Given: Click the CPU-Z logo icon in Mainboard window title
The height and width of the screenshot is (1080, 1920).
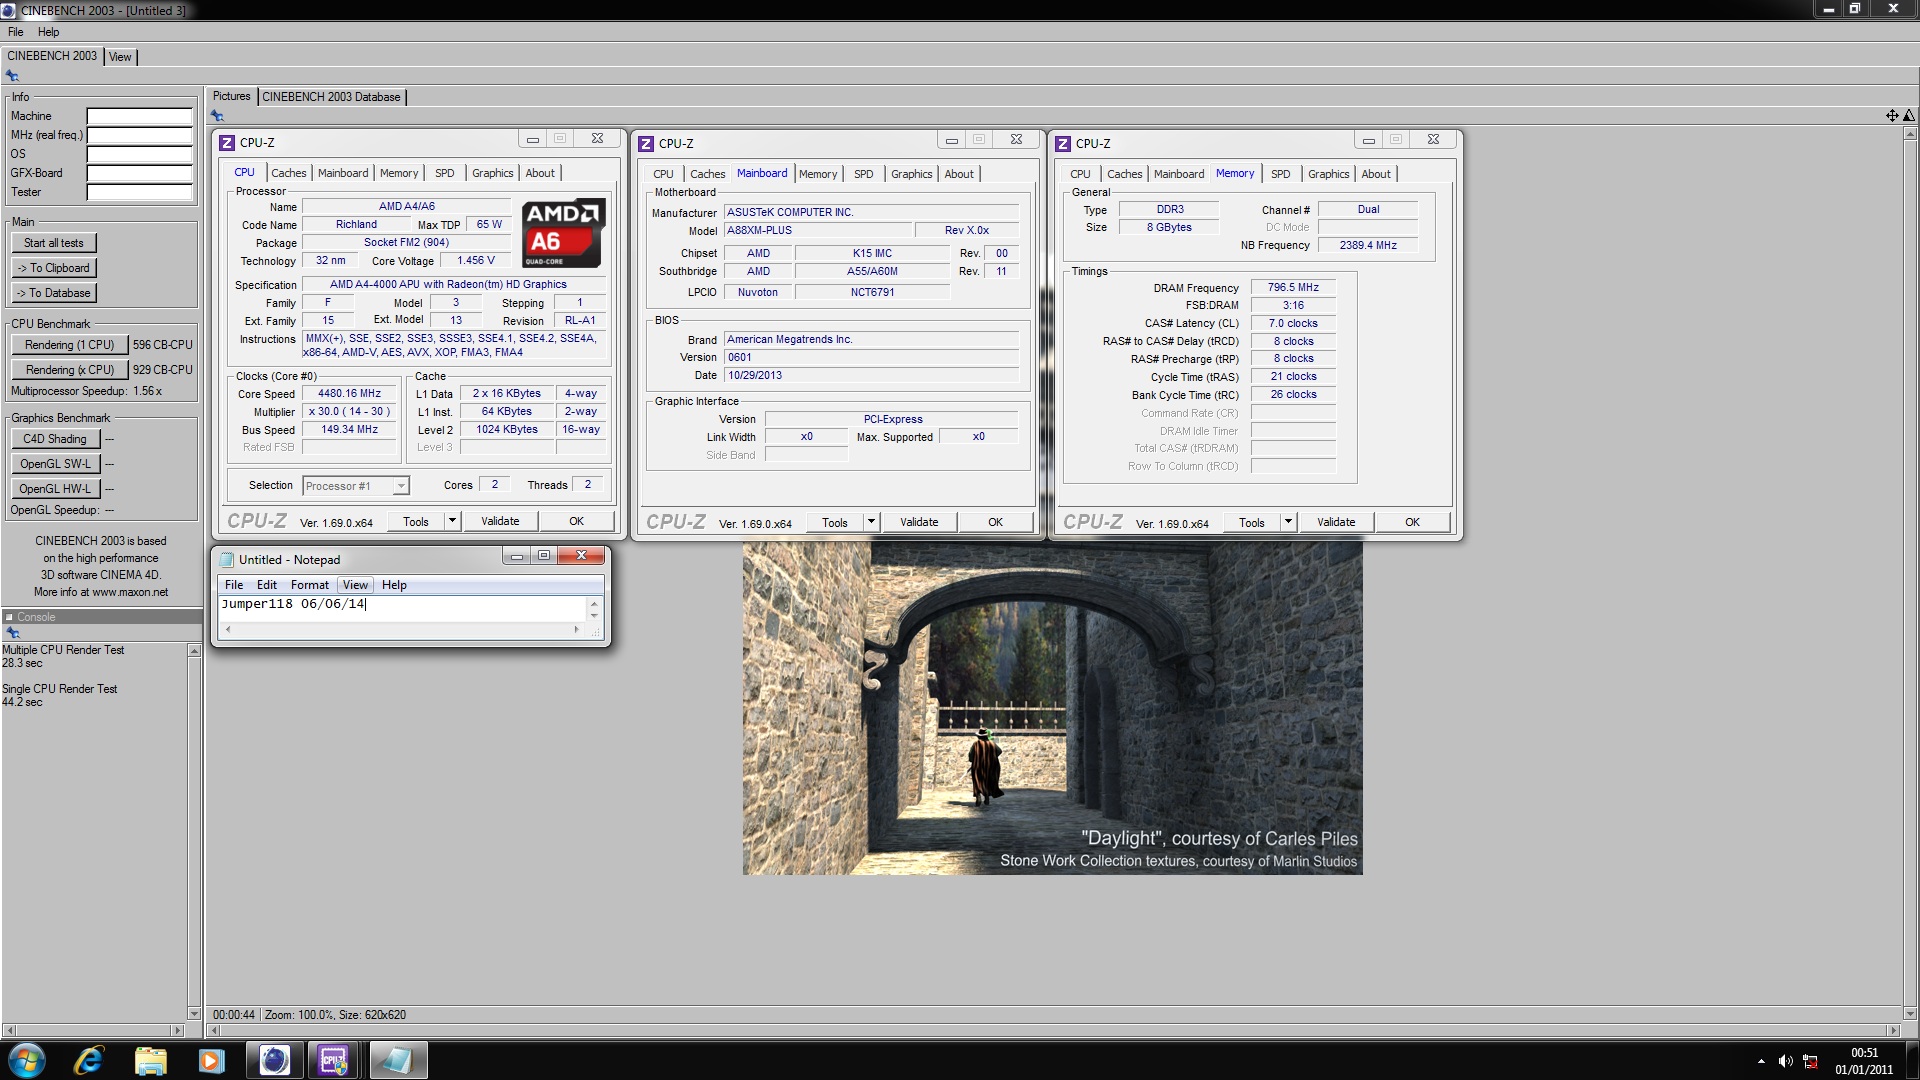Looking at the screenshot, I should (646, 143).
